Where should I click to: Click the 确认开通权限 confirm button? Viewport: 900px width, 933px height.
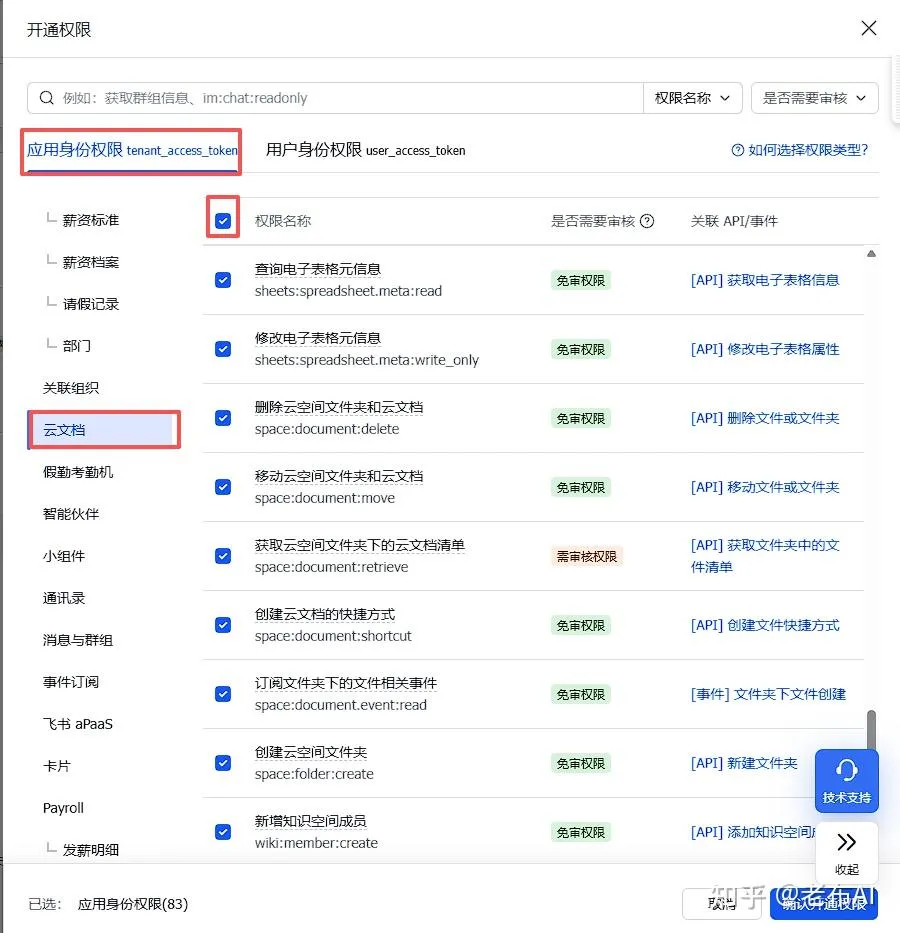824,904
